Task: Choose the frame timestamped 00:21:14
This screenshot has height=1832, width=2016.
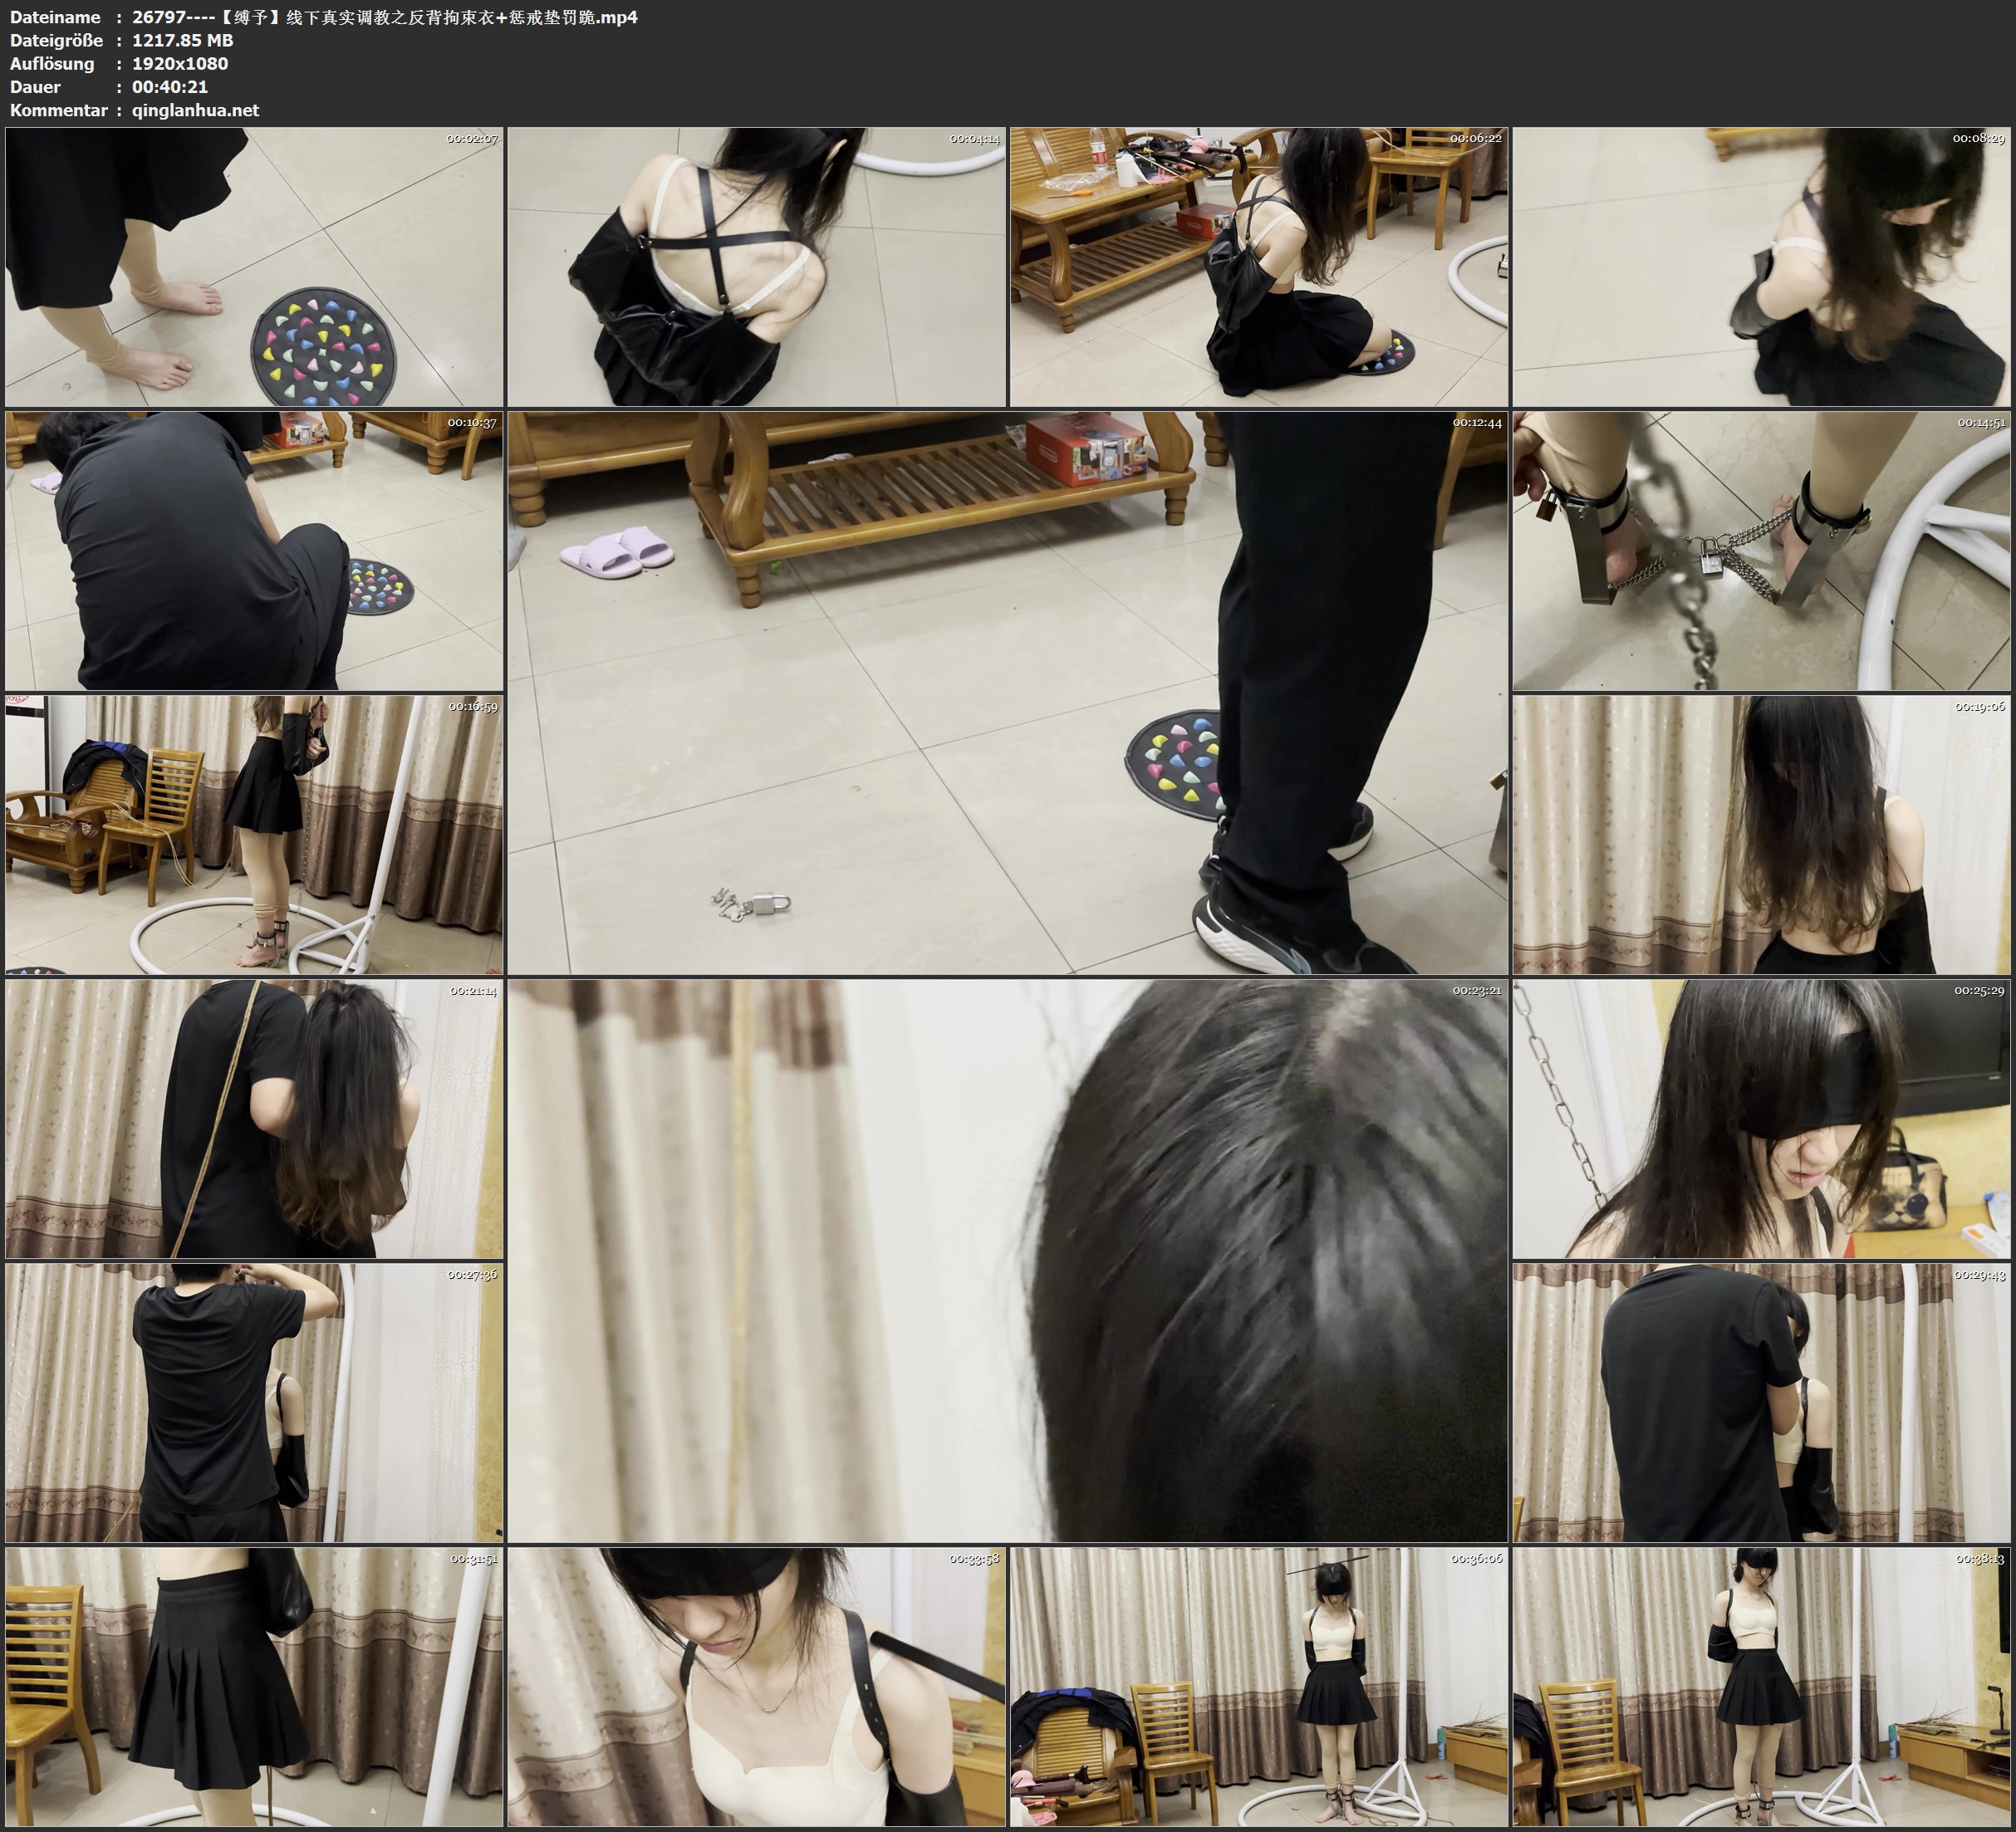Action: (x=254, y=1119)
